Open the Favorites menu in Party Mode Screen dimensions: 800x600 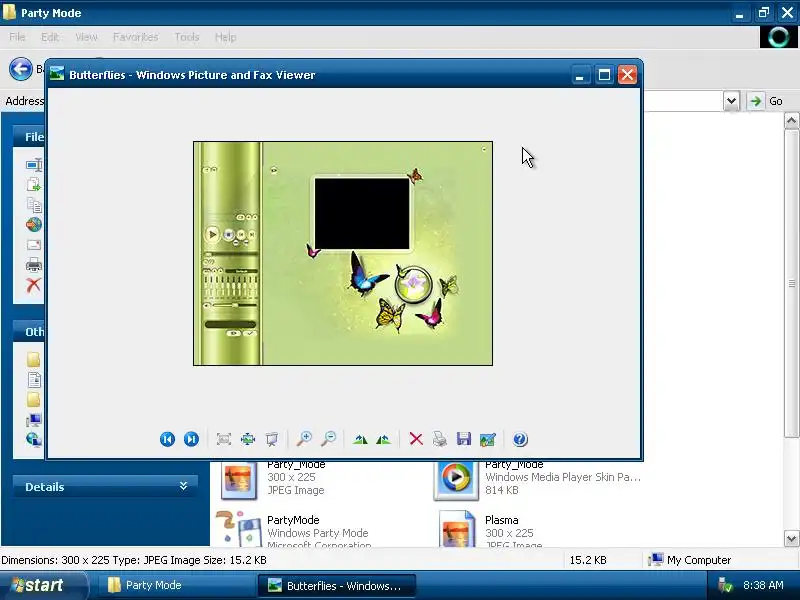[136, 37]
